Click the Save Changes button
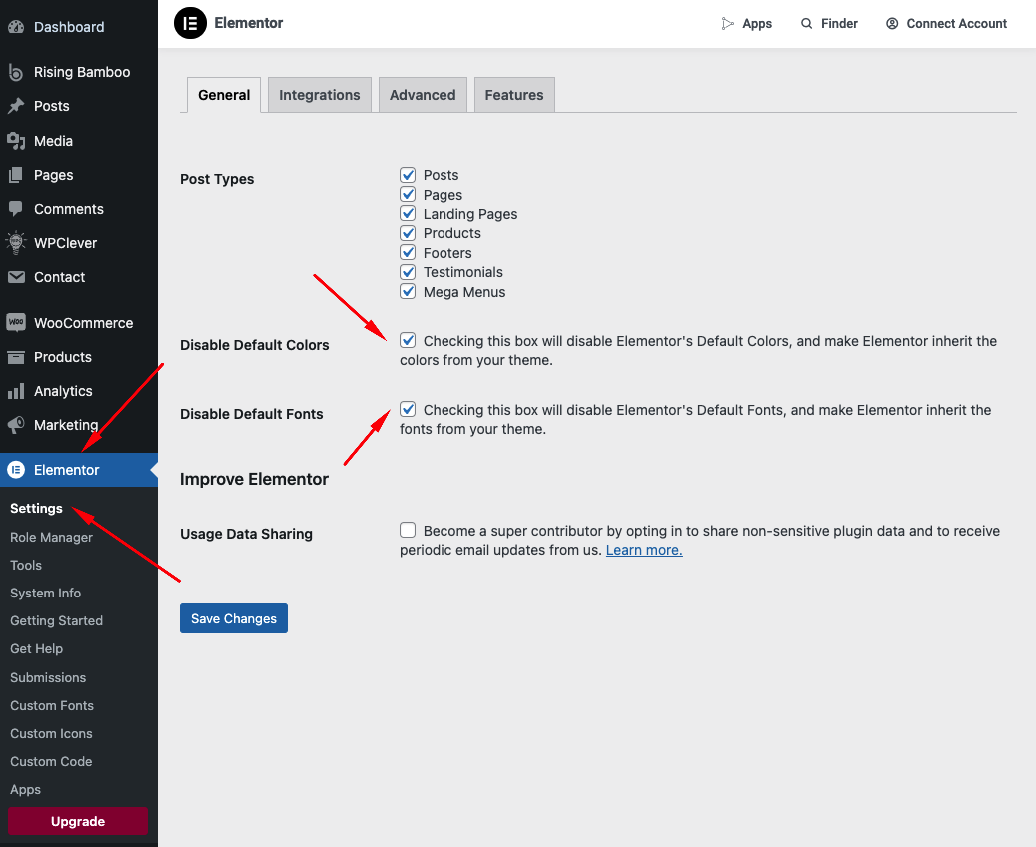 pos(234,618)
